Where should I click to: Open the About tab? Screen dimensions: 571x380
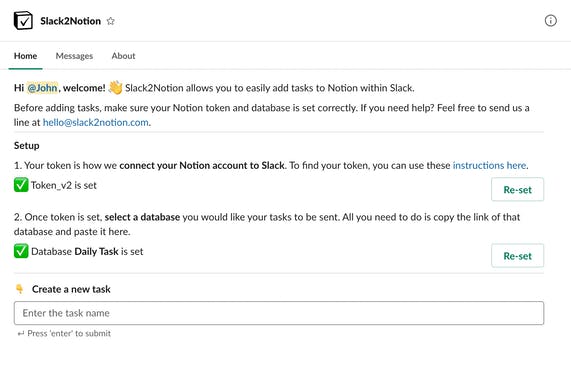123,56
